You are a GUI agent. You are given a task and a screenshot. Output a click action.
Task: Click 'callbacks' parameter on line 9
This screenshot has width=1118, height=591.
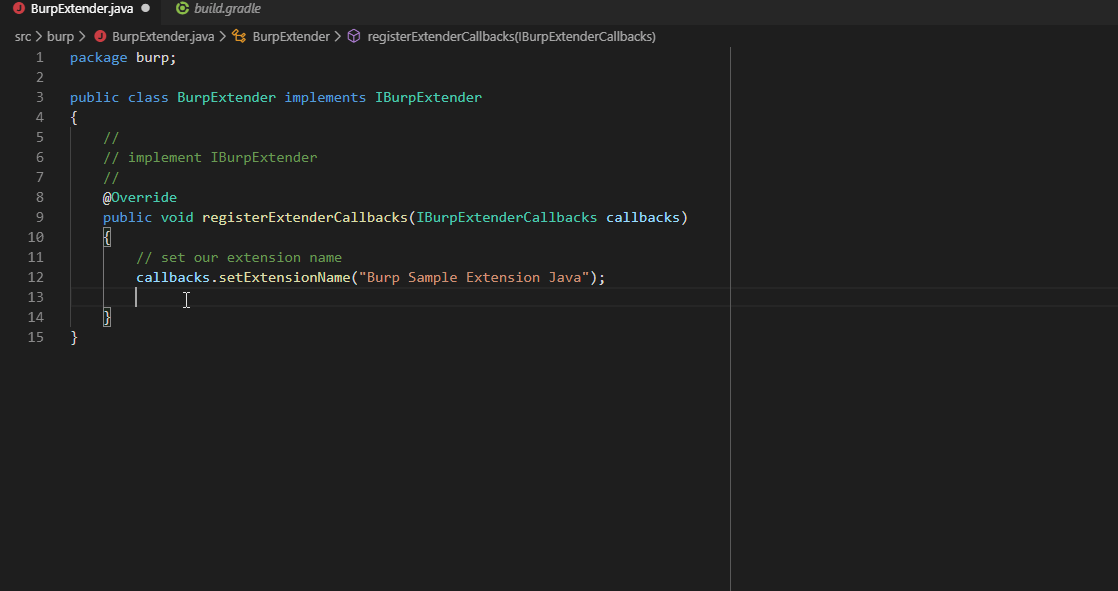click(642, 217)
